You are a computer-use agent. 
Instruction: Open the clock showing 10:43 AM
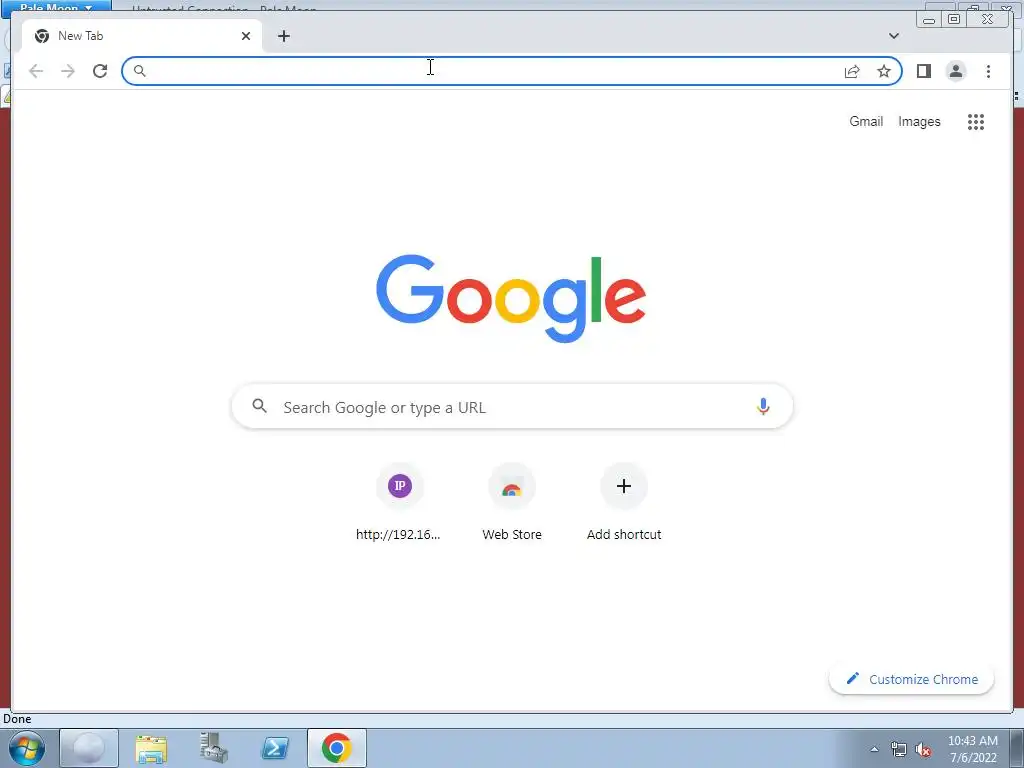[973, 749]
